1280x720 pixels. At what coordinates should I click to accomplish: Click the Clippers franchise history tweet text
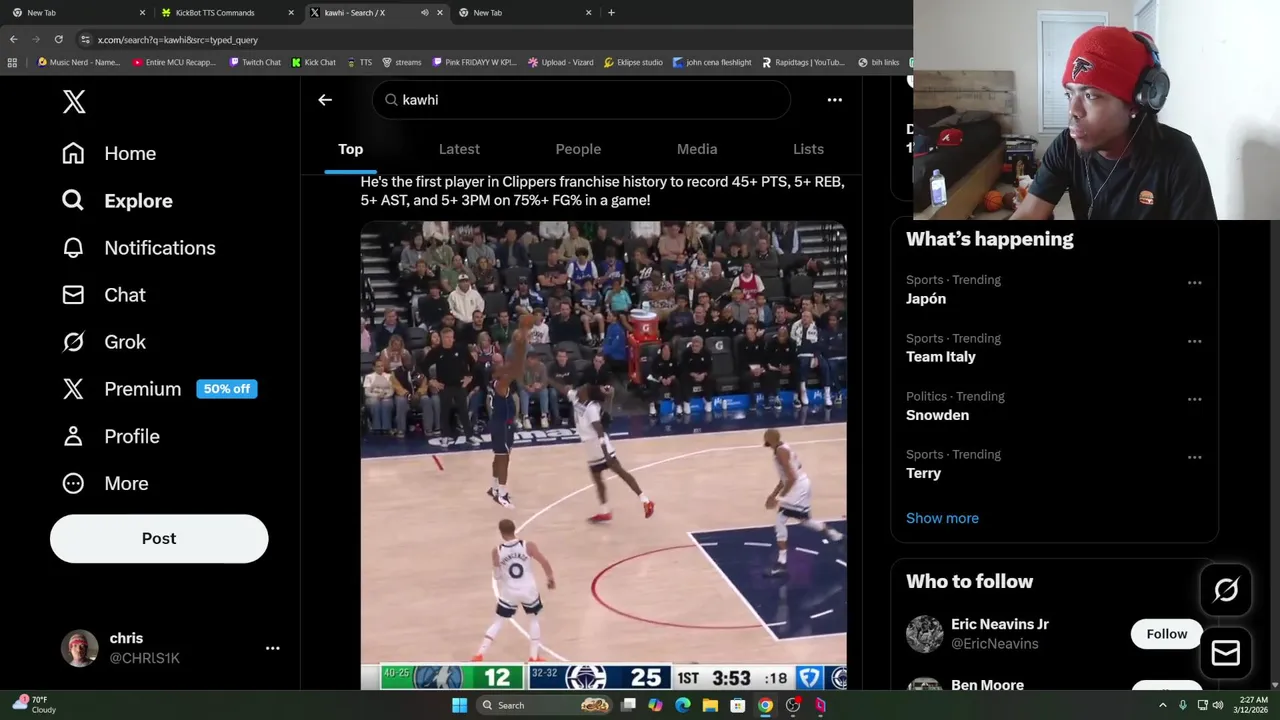(602, 191)
